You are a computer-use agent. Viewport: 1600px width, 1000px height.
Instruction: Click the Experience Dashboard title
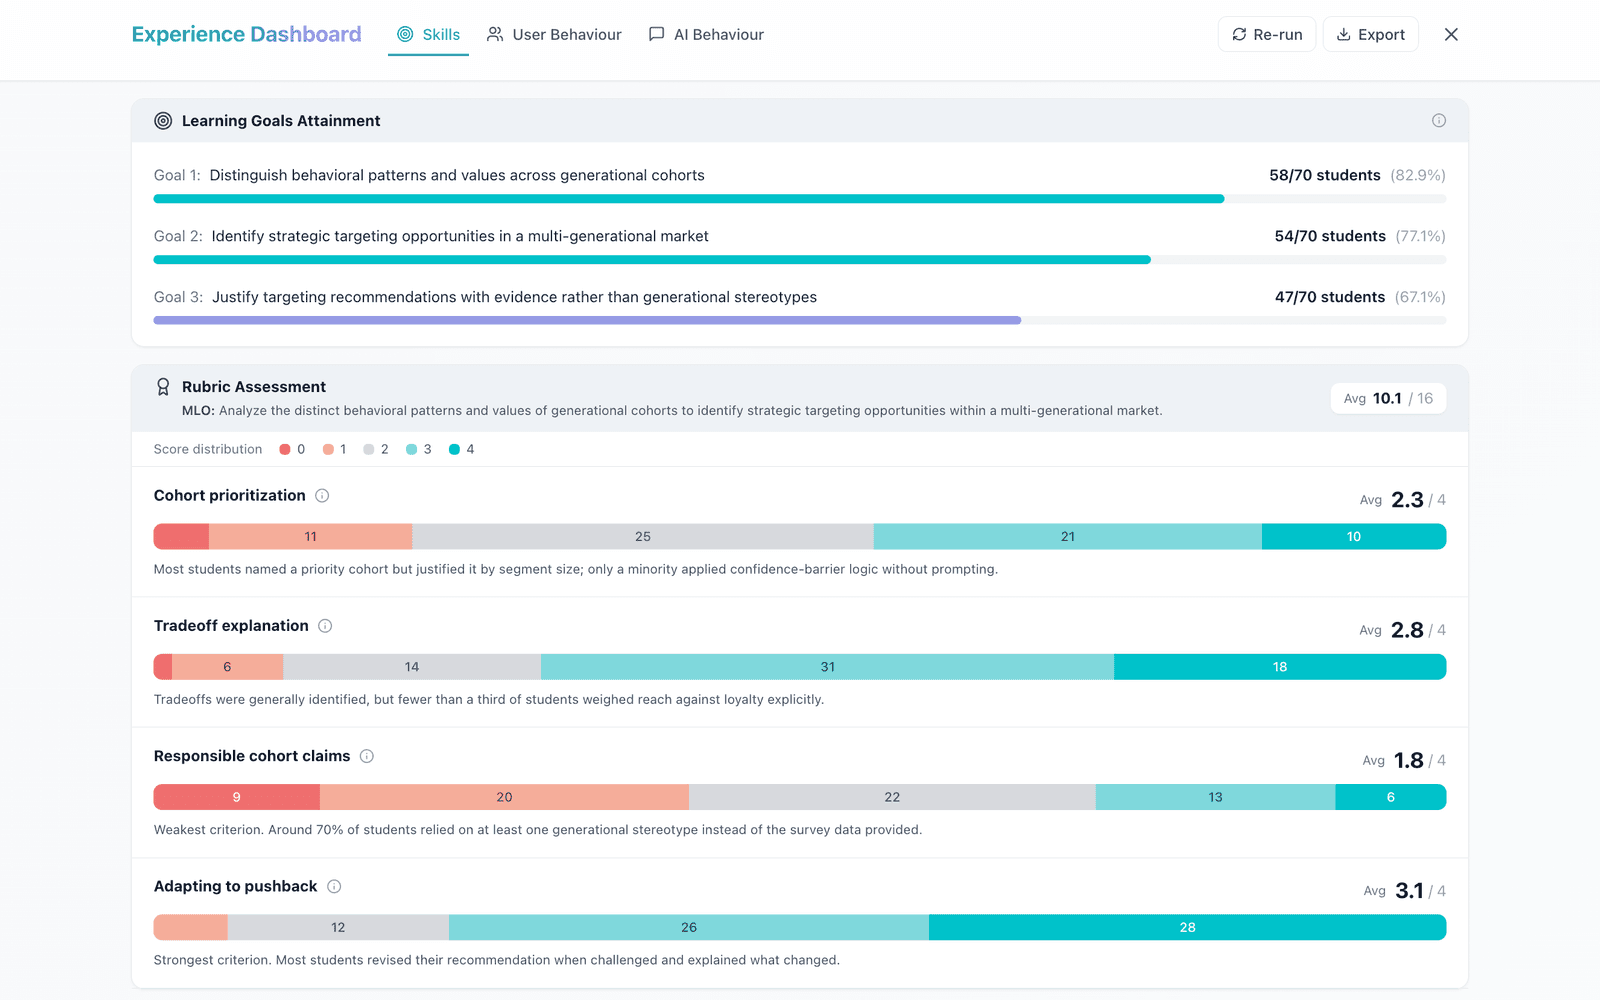pos(246,35)
